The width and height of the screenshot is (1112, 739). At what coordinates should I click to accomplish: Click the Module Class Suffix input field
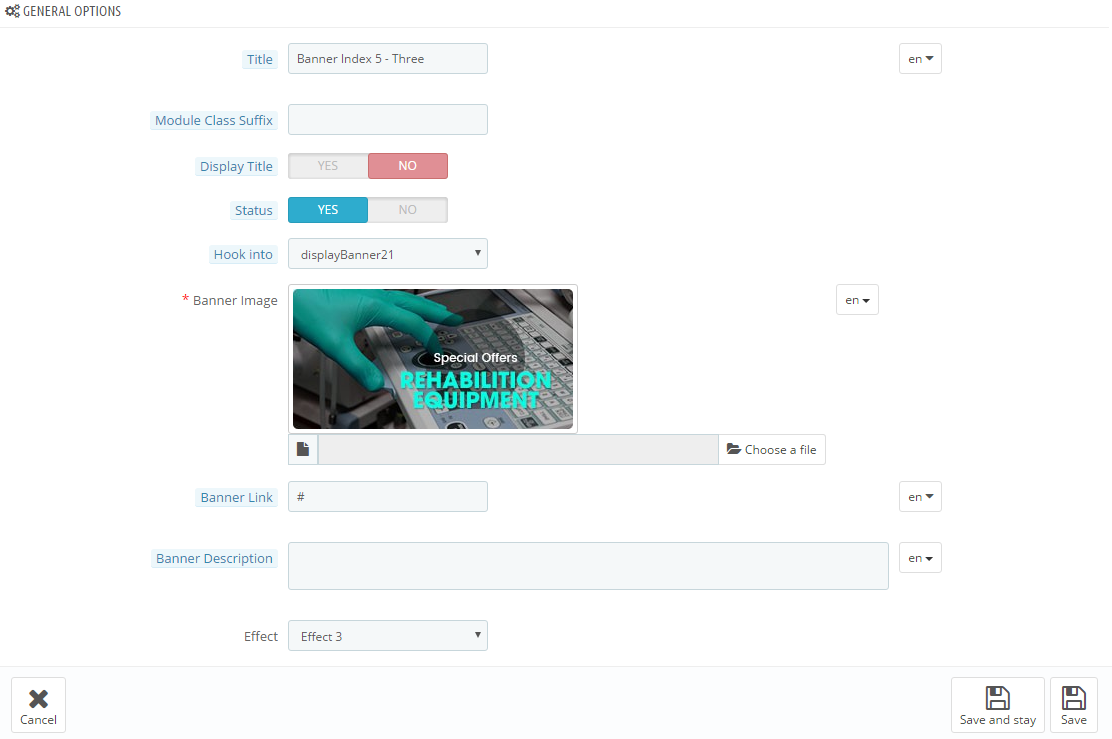388,120
